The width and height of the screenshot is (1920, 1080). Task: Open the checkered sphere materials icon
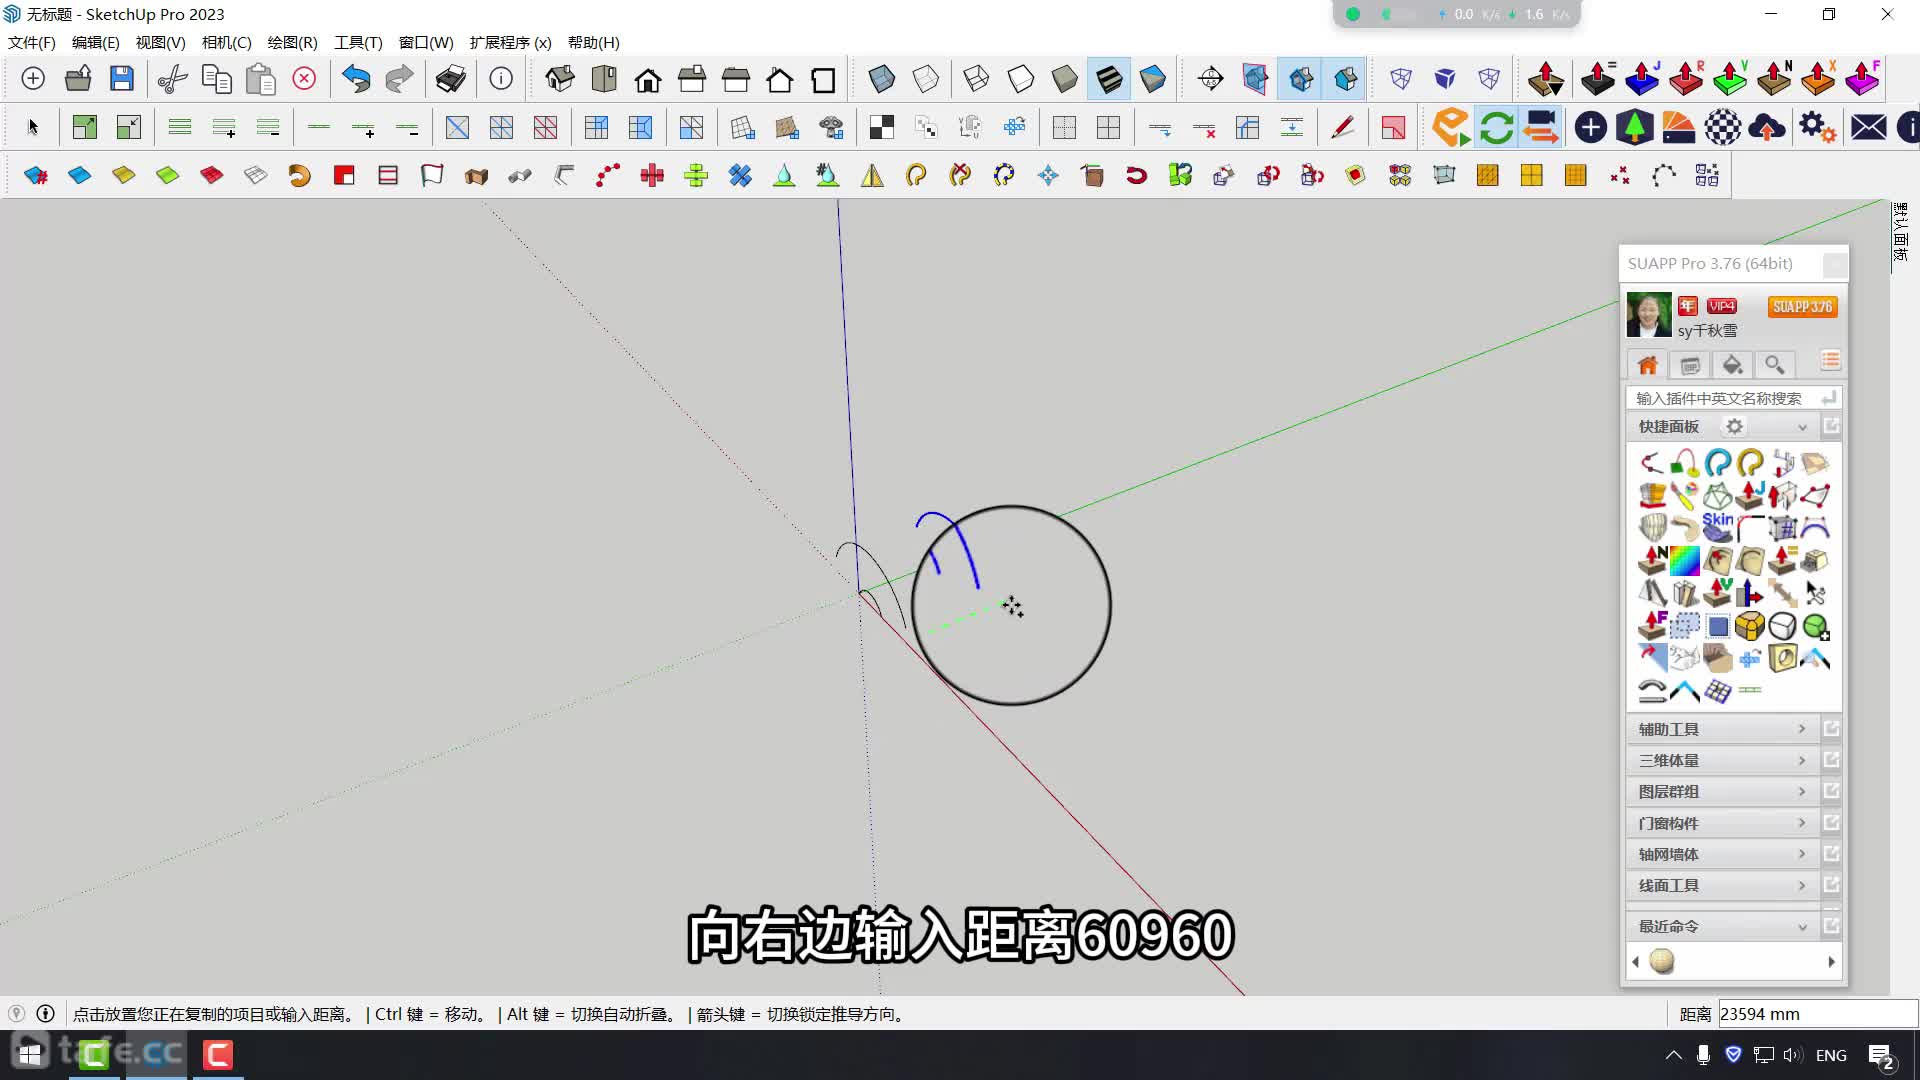(x=1723, y=127)
